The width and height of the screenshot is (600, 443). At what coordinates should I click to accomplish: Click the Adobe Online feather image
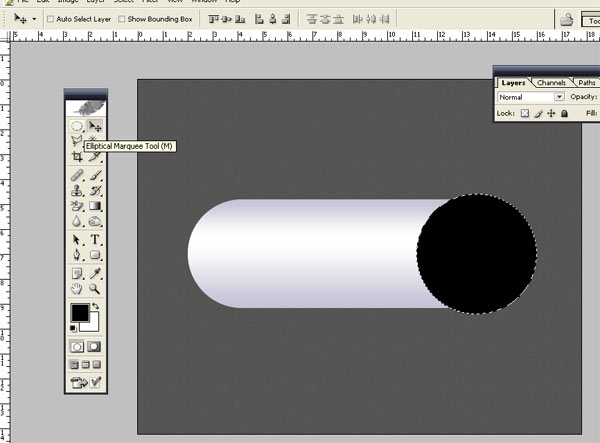pos(86,108)
